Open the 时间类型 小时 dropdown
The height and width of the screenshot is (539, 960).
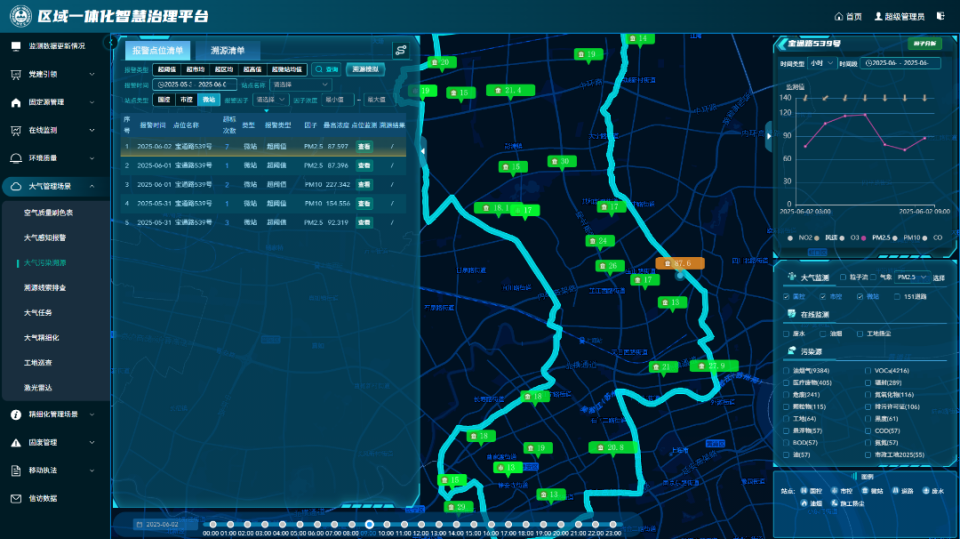click(821, 63)
